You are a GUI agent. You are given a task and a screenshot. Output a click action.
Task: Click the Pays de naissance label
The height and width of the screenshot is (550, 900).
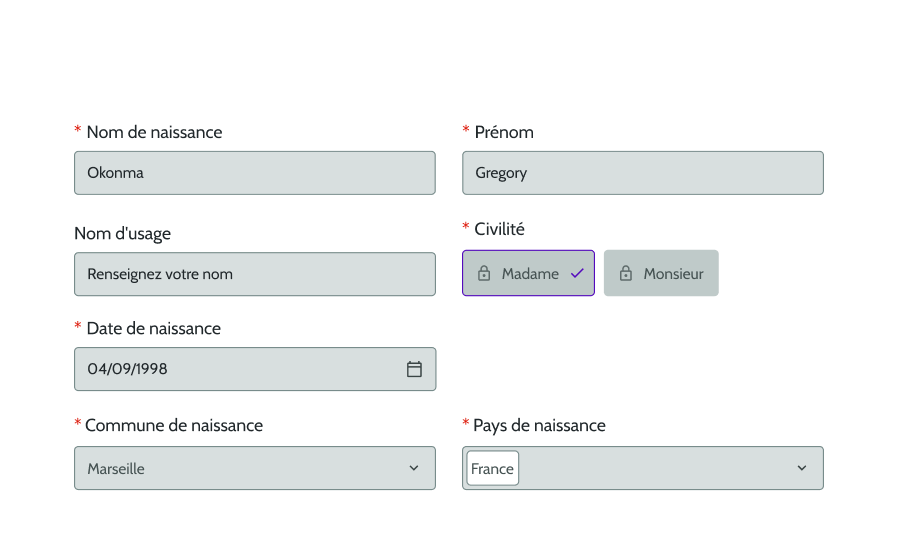[x=539, y=425]
